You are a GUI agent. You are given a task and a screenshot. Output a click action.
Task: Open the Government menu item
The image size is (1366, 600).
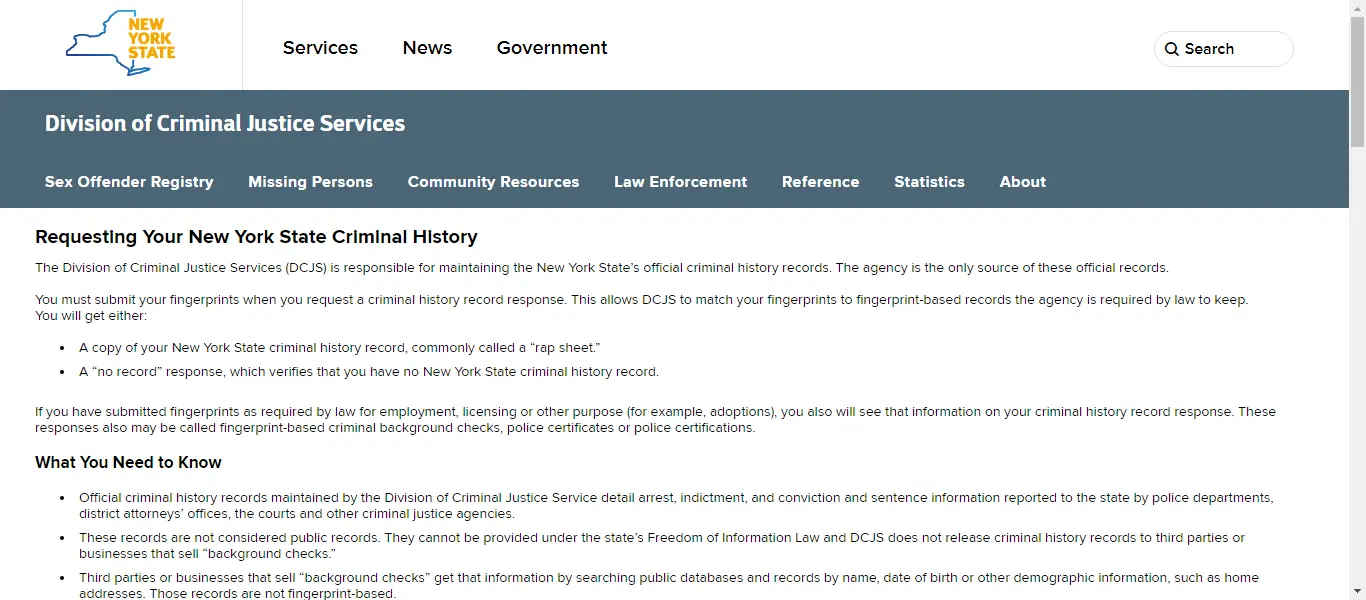click(552, 48)
